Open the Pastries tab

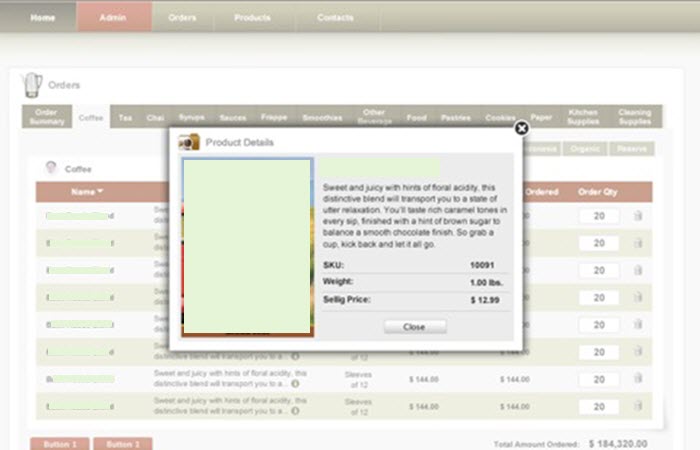pos(456,117)
